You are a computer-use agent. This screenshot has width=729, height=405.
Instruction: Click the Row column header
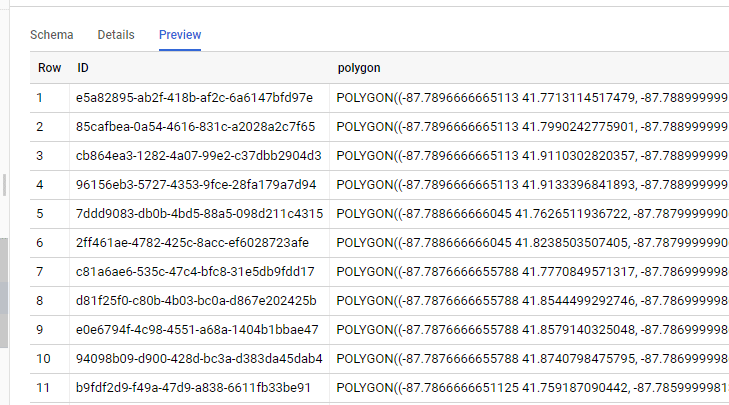[49, 68]
